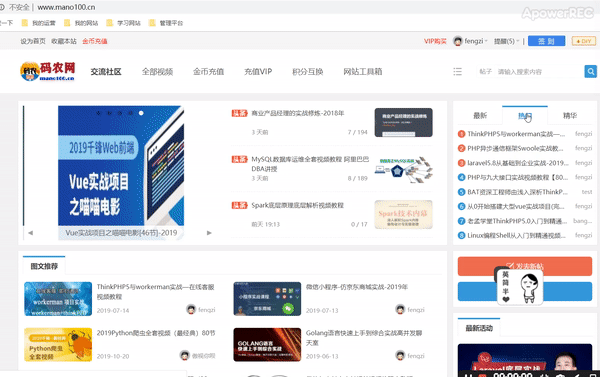
Task: Switch to the 热门 tab
Action: click(525, 115)
